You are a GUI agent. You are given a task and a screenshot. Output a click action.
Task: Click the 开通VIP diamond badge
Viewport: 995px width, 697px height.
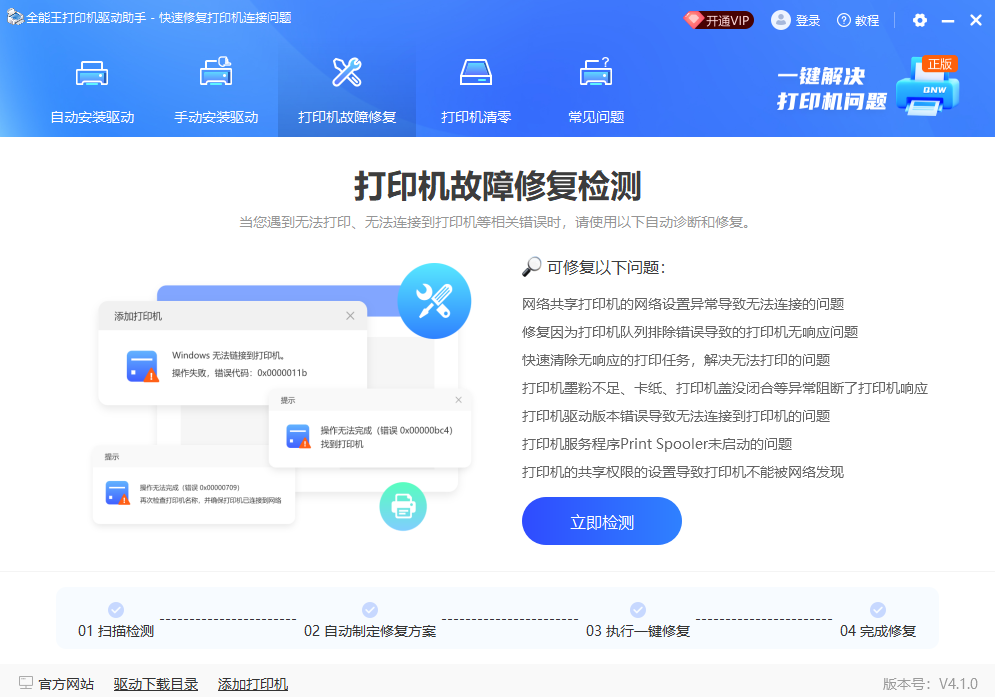[718, 20]
